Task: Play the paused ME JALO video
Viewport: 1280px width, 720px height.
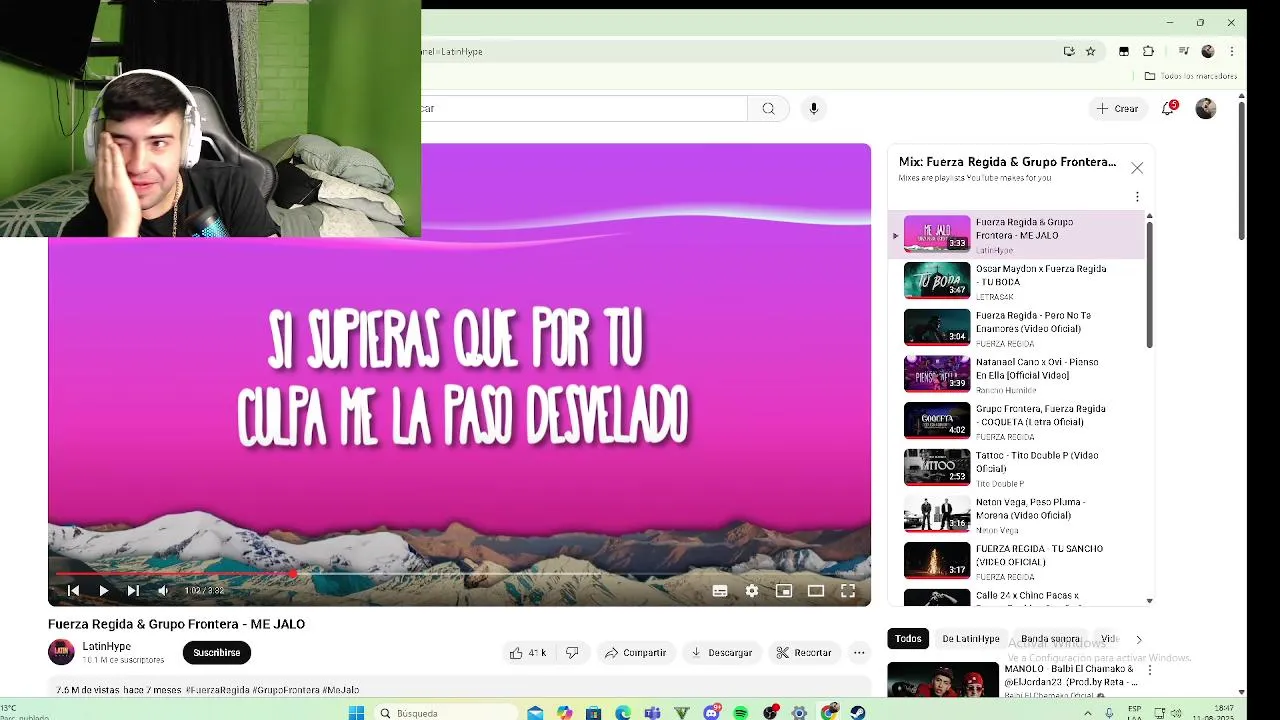Action: [103, 591]
